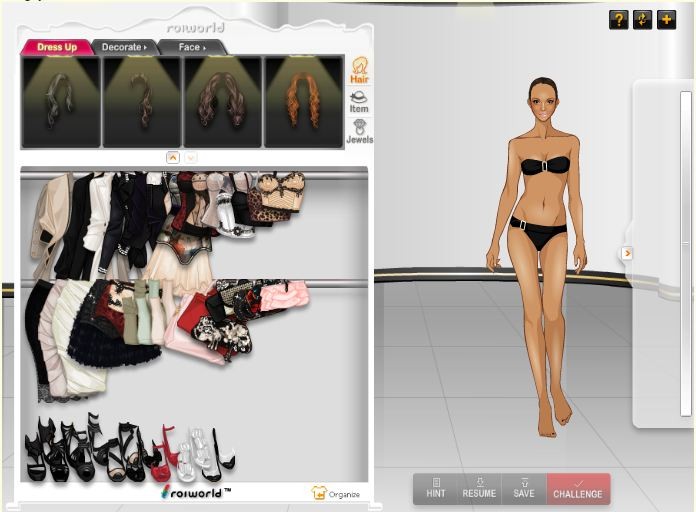Open the Hair category
The width and height of the screenshot is (696, 512).
(x=358, y=70)
